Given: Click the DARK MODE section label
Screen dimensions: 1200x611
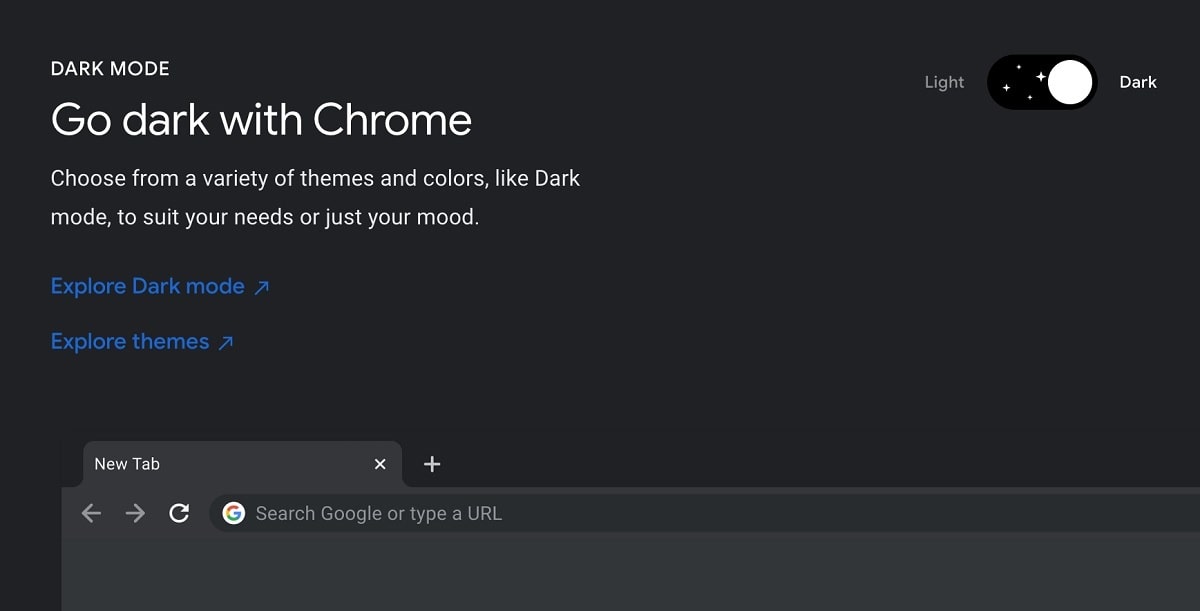Looking at the screenshot, I should pos(110,69).
